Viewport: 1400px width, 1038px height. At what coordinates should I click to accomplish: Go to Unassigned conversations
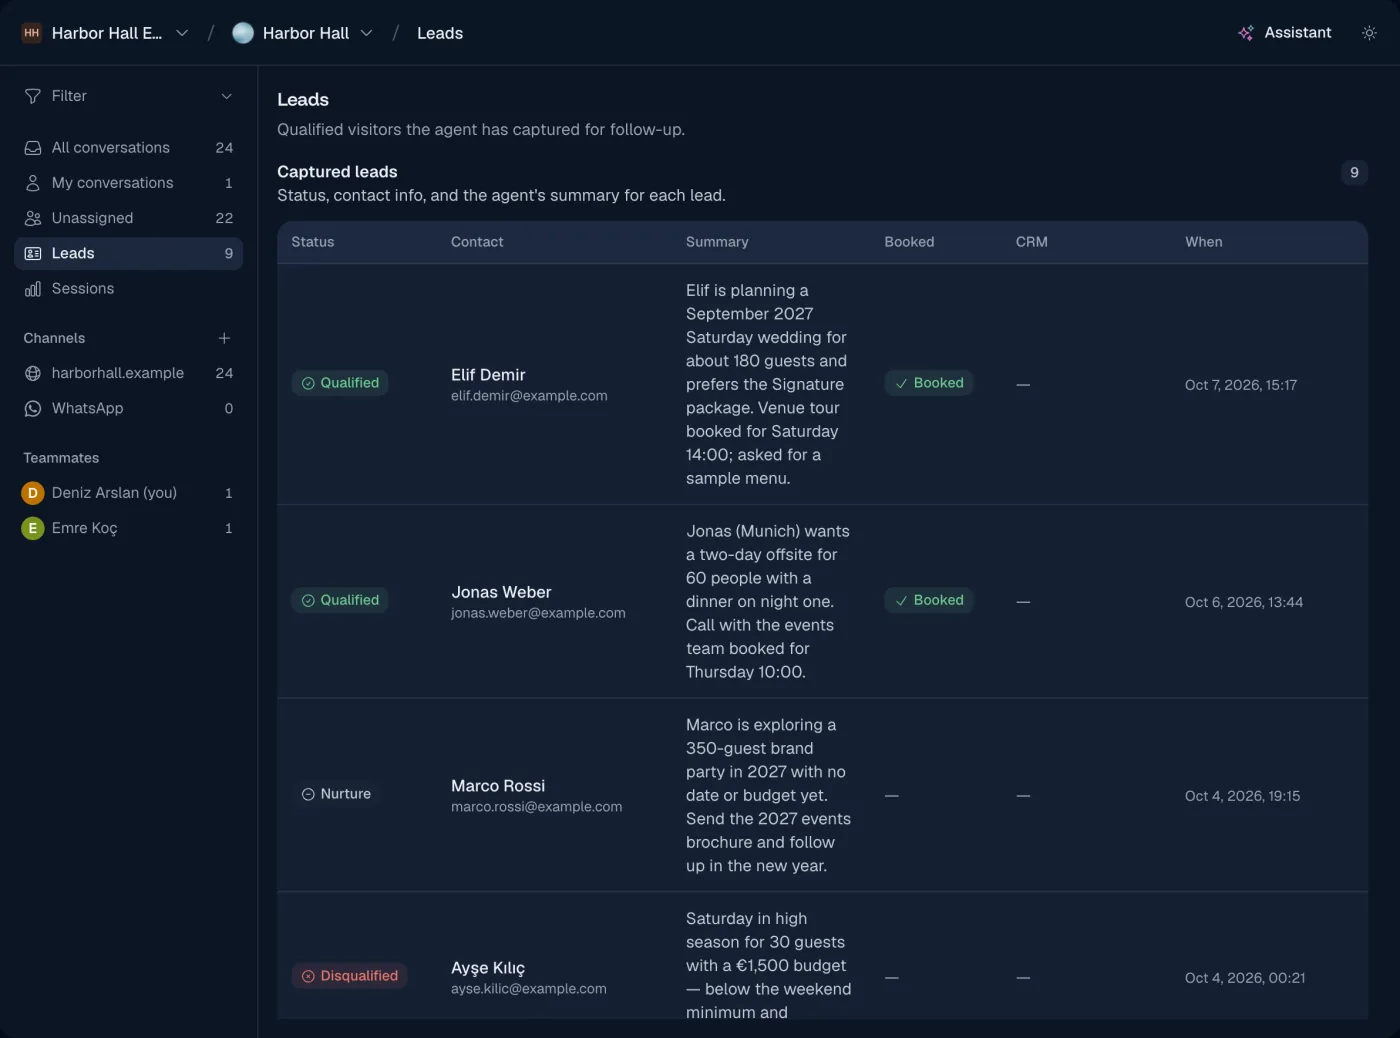coord(128,218)
